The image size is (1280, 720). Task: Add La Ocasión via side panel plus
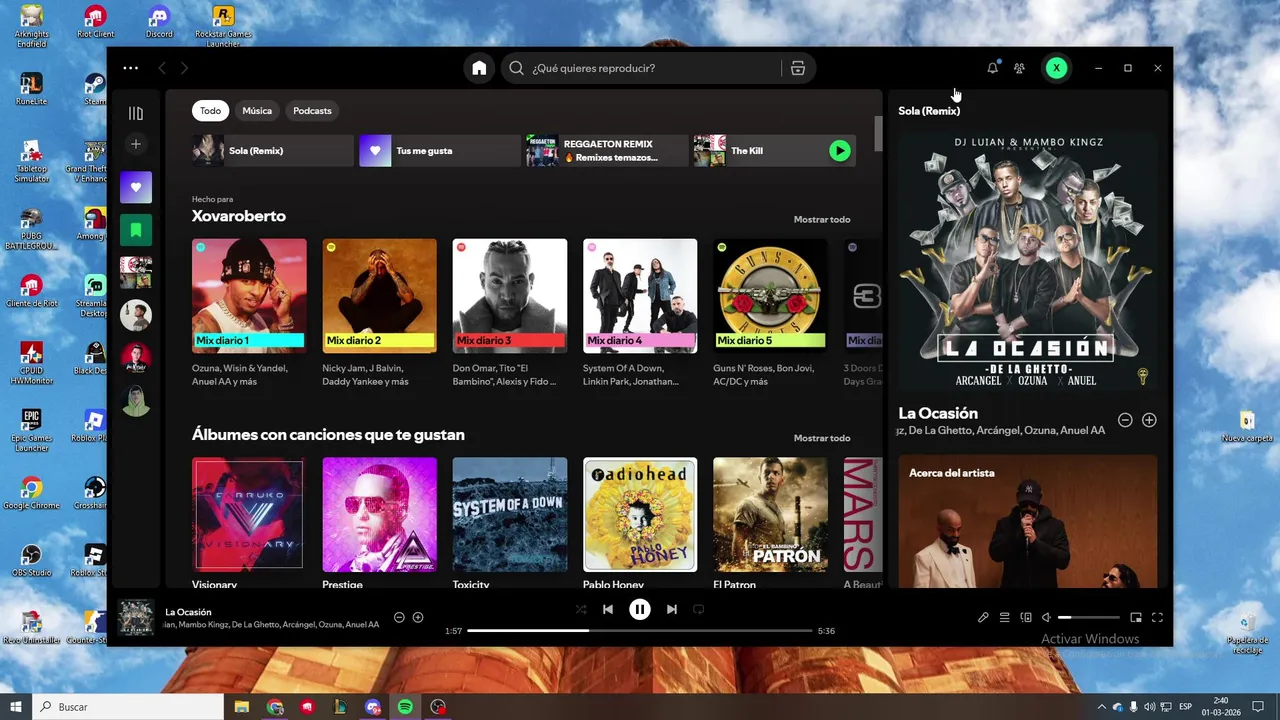click(x=1149, y=420)
